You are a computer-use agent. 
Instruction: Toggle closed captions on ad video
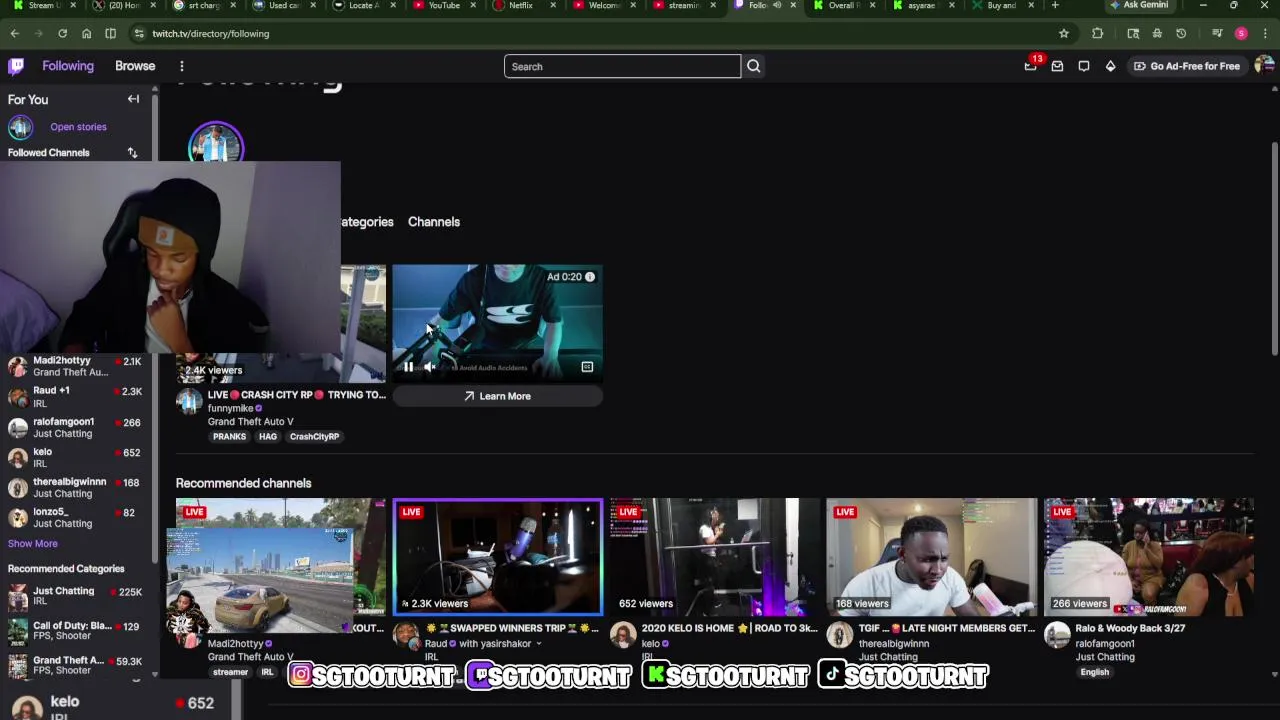coord(587,367)
